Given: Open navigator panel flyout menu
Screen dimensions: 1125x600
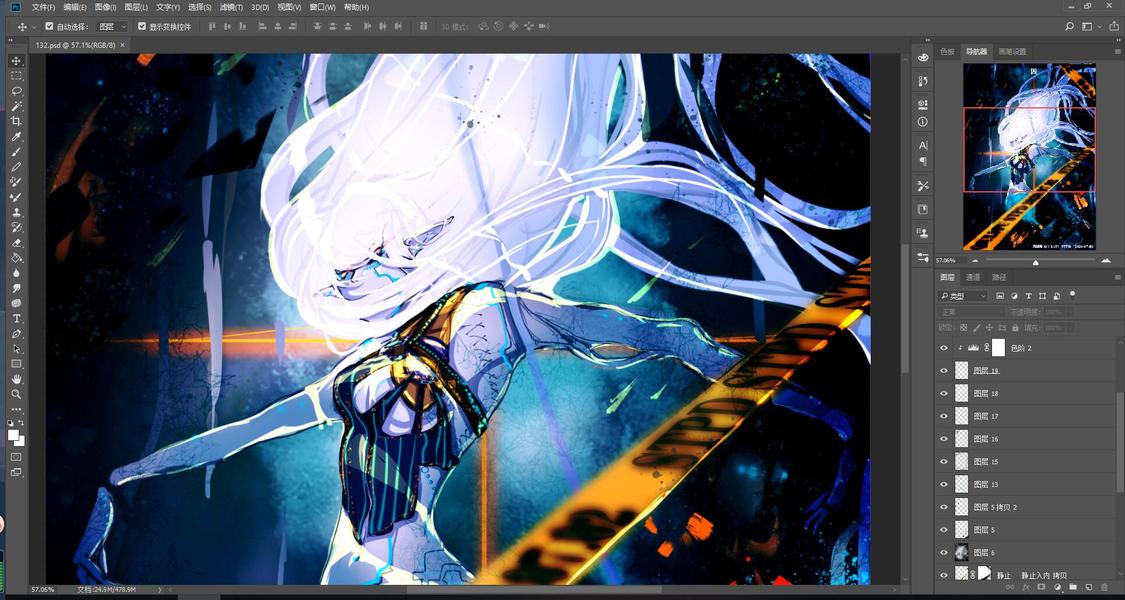Looking at the screenshot, I should [1116, 52].
